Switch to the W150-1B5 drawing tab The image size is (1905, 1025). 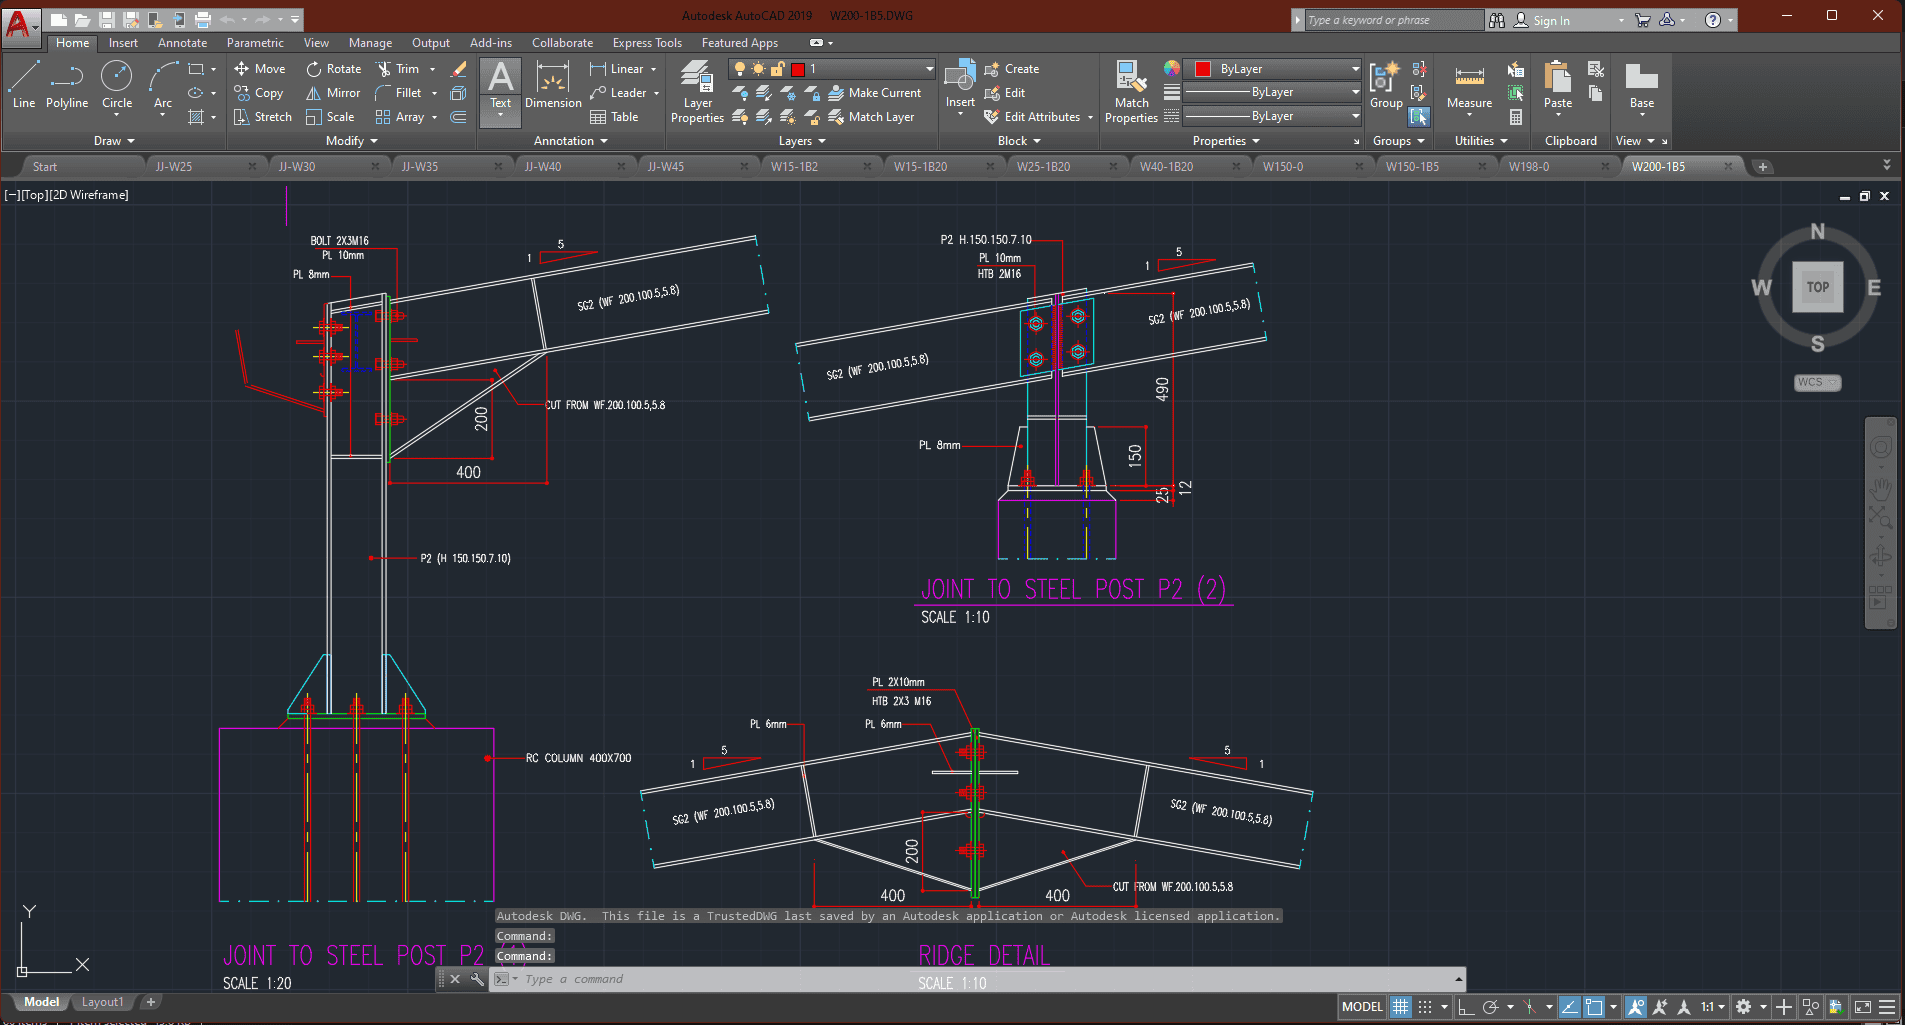pos(1412,167)
